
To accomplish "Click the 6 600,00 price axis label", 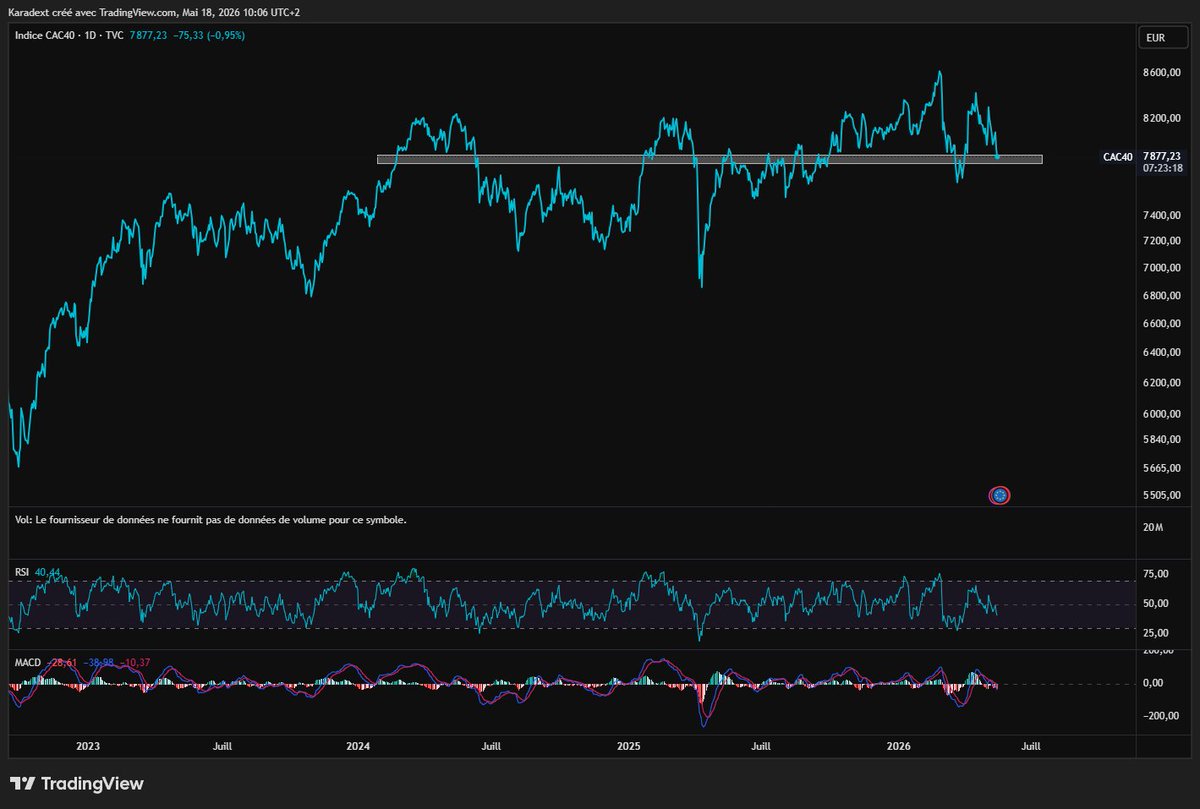I will pos(1161,324).
